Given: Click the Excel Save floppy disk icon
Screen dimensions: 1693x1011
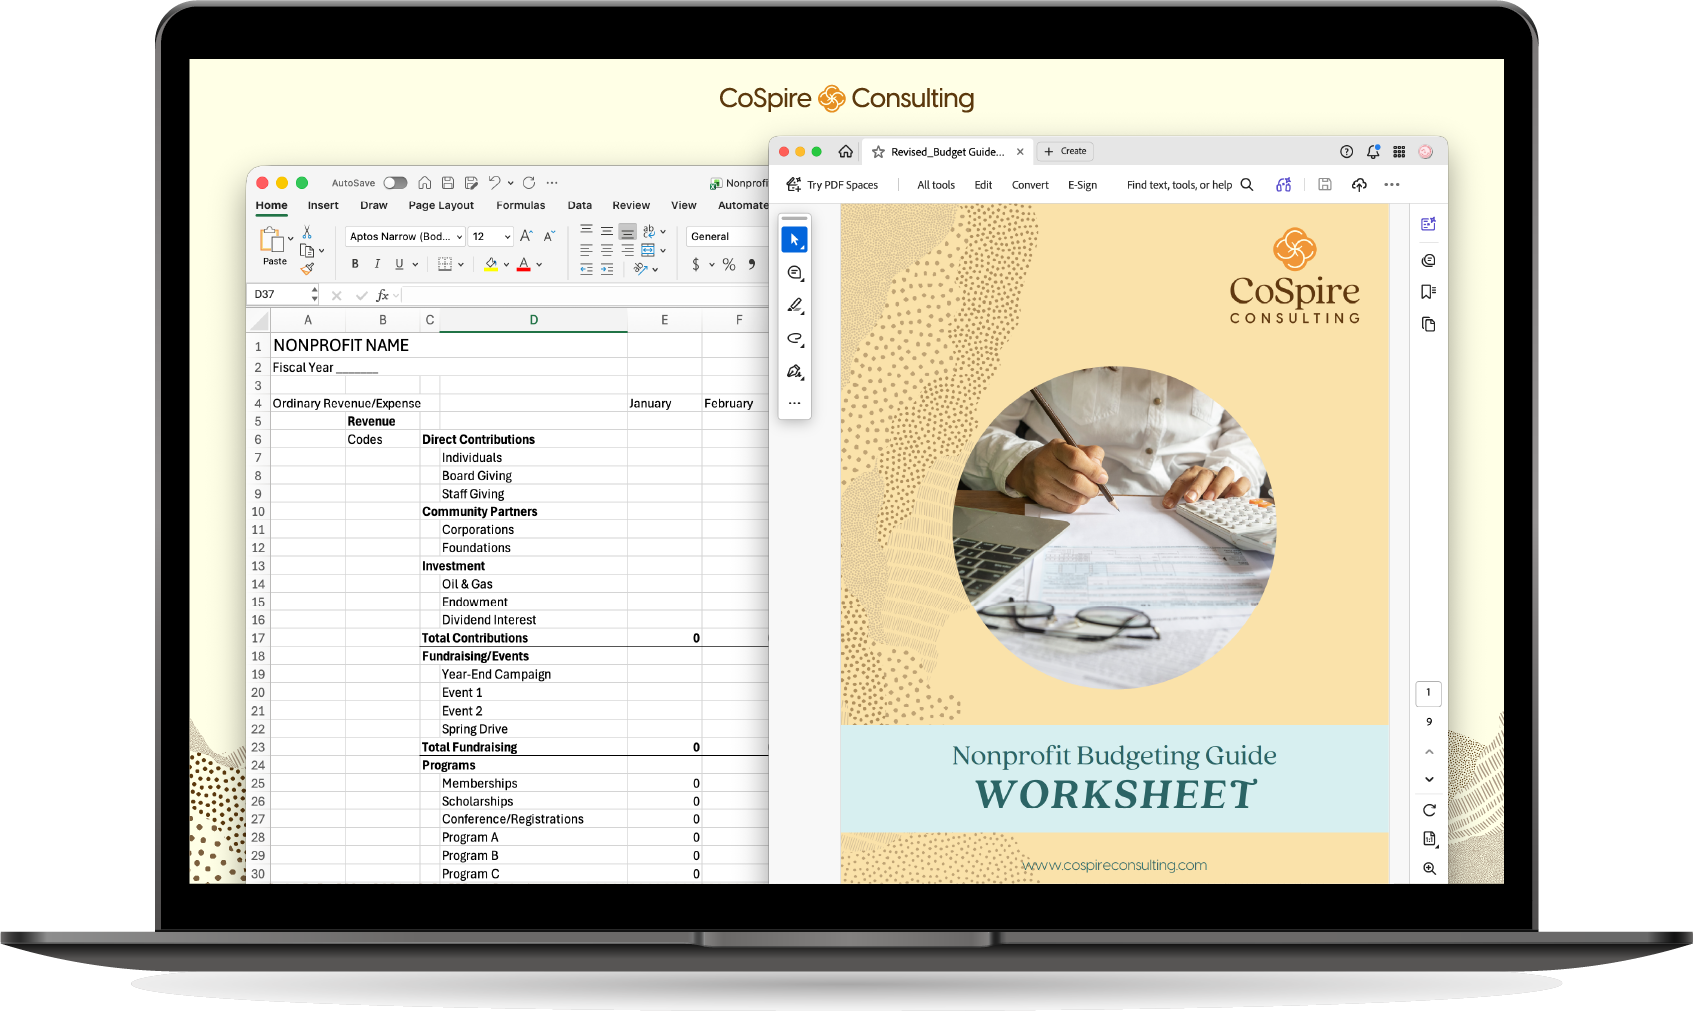Looking at the screenshot, I should coord(448,183).
